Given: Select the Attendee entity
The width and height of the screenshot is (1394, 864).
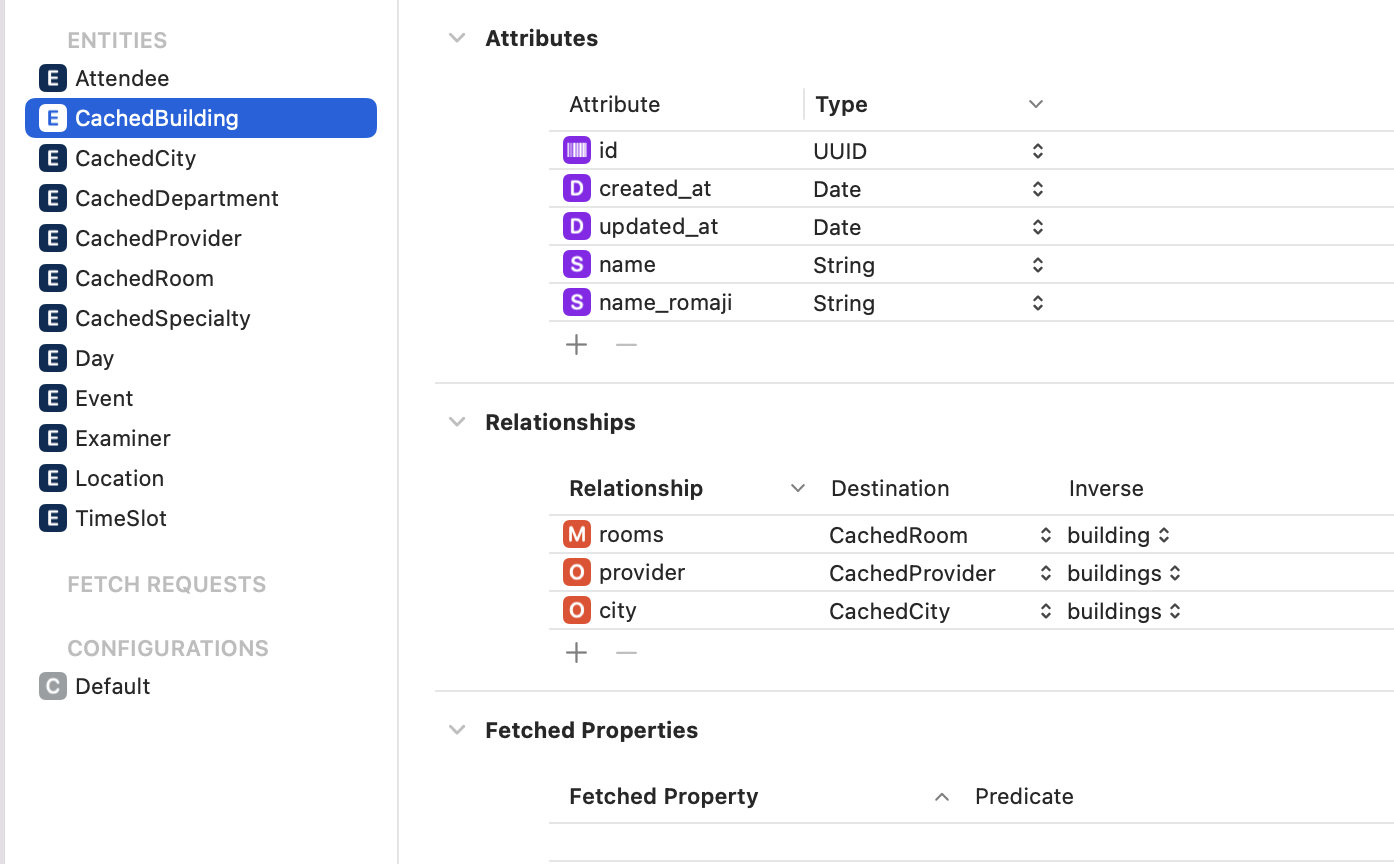Looking at the screenshot, I should click(122, 78).
